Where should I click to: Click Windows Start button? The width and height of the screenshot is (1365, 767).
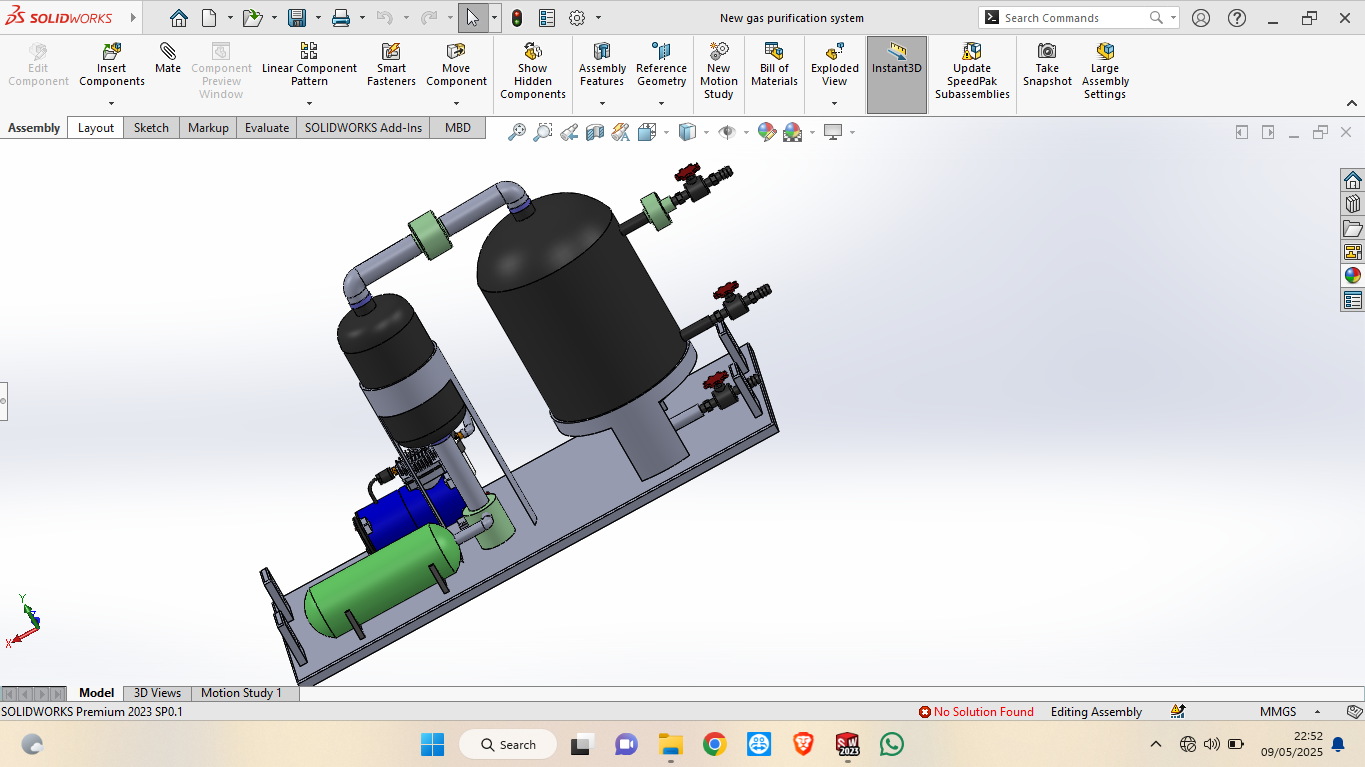[432, 745]
